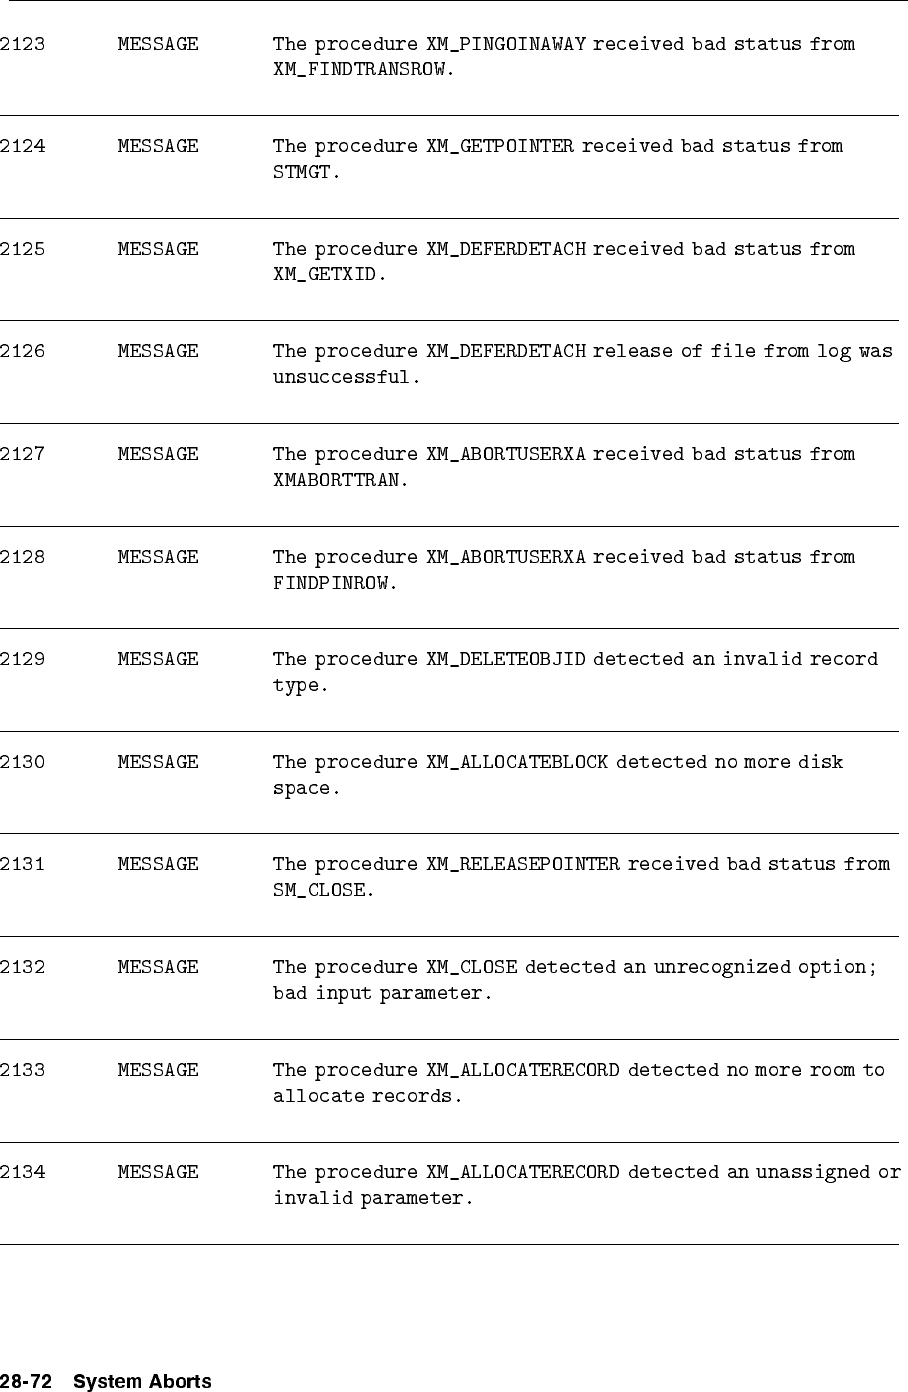Click the XM_GETXID text
This screenshot has width=908, height=1392.
pyautogui.click(x=327, y=275)
